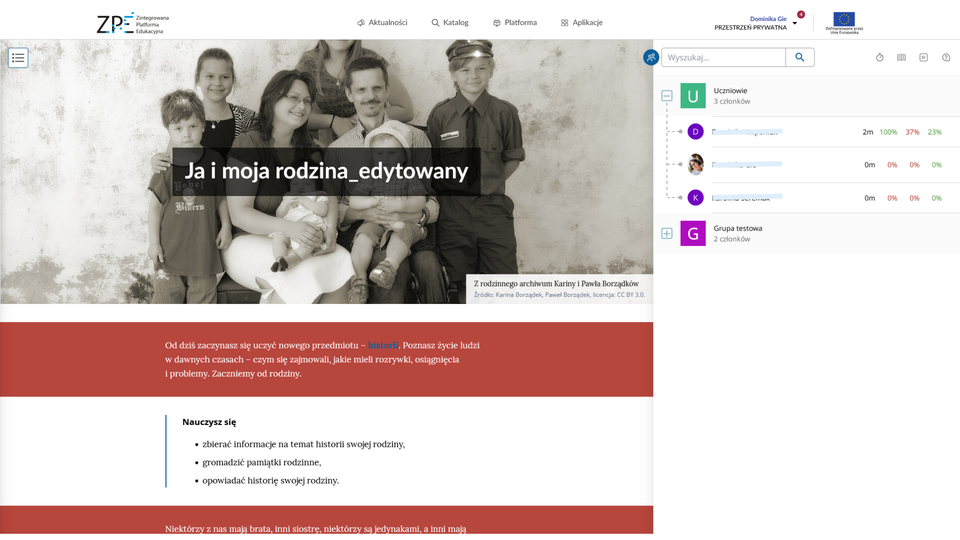Click the play box icon in panel header
960x540 pixels.
923,58
